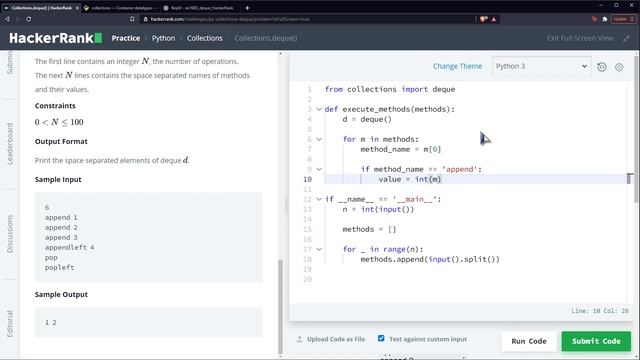The width and height of the screenshot is (640, 360).
Task: Click the Change Theme link
Action: click(x=457, y=66)
